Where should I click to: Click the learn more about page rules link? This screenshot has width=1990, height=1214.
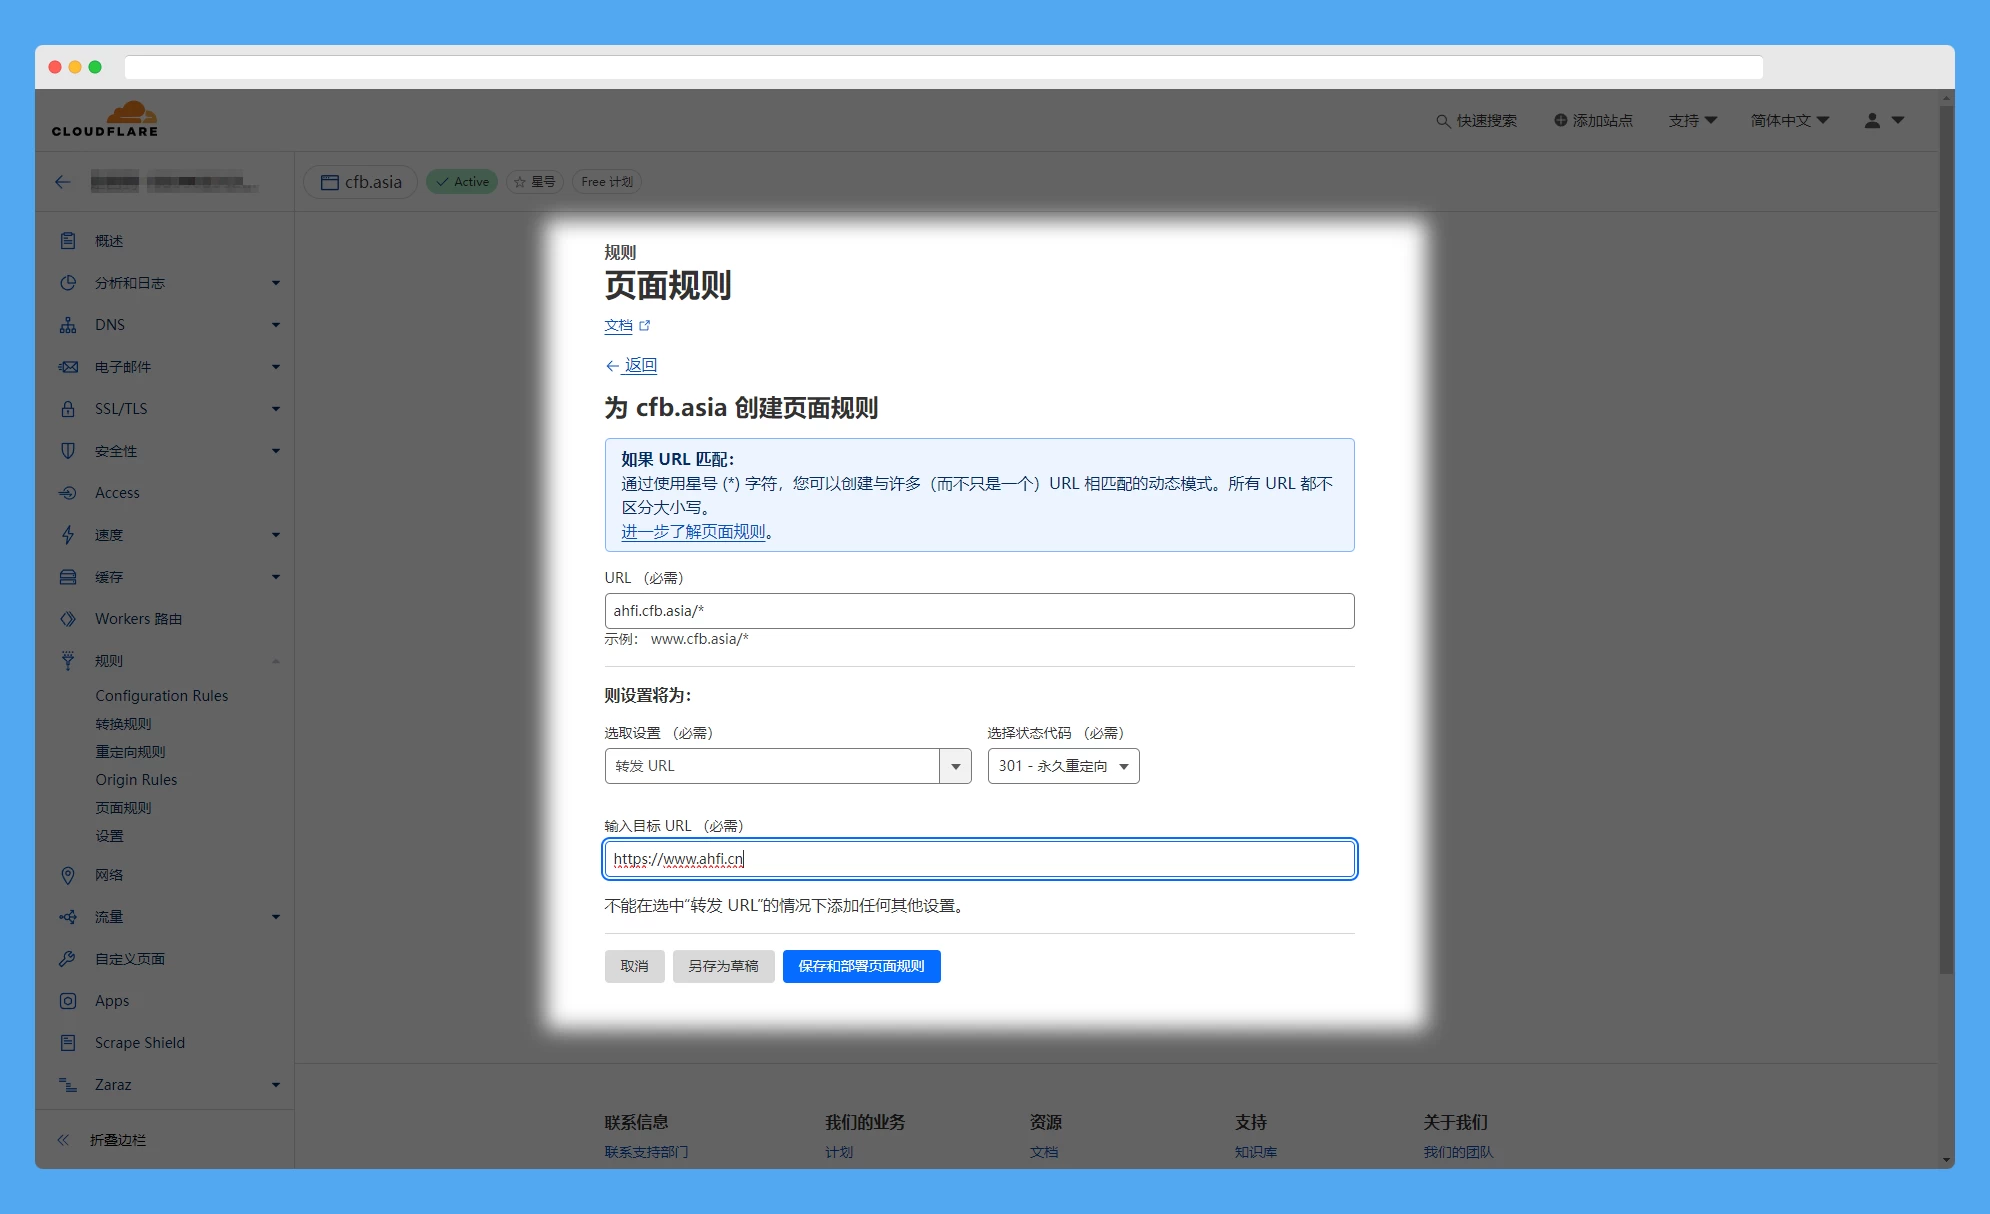click(693, 532)
